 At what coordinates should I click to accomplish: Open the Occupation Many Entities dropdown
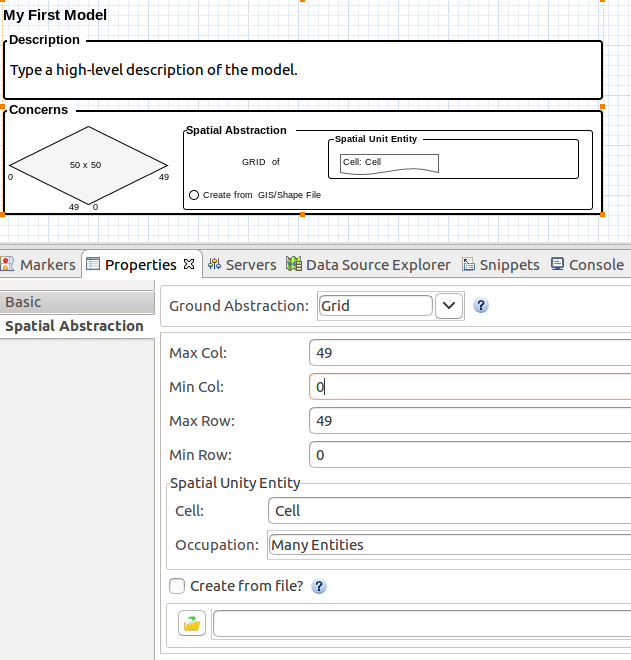tap(450, 545)
